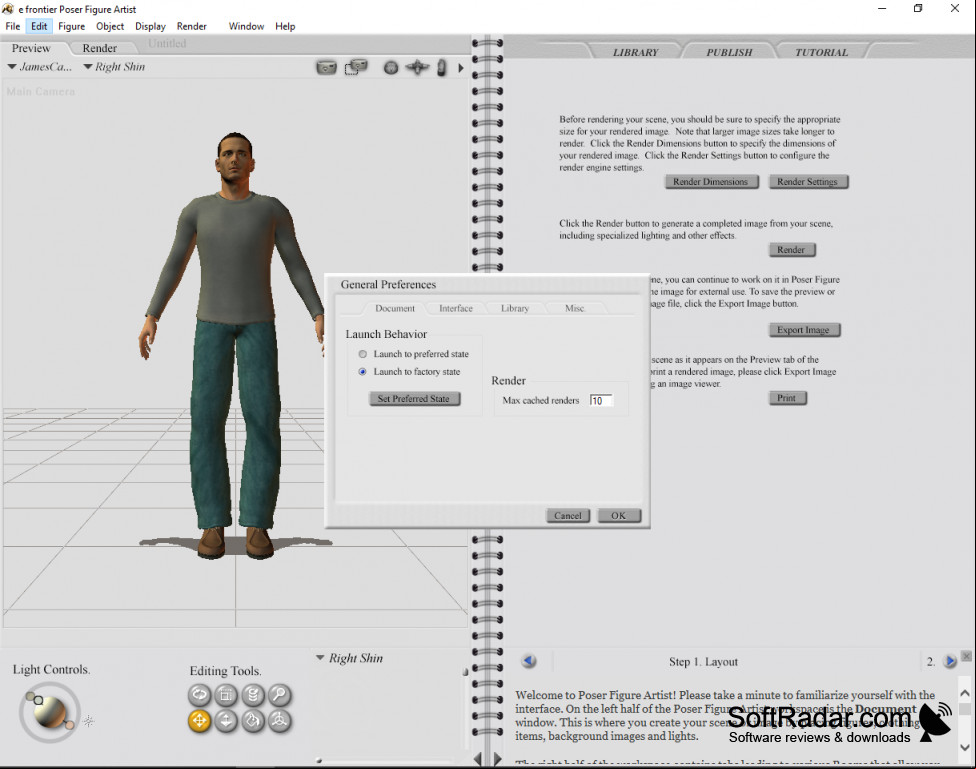Go to previous tutorial step arrow
976x769 pixels.
point(529,661)
